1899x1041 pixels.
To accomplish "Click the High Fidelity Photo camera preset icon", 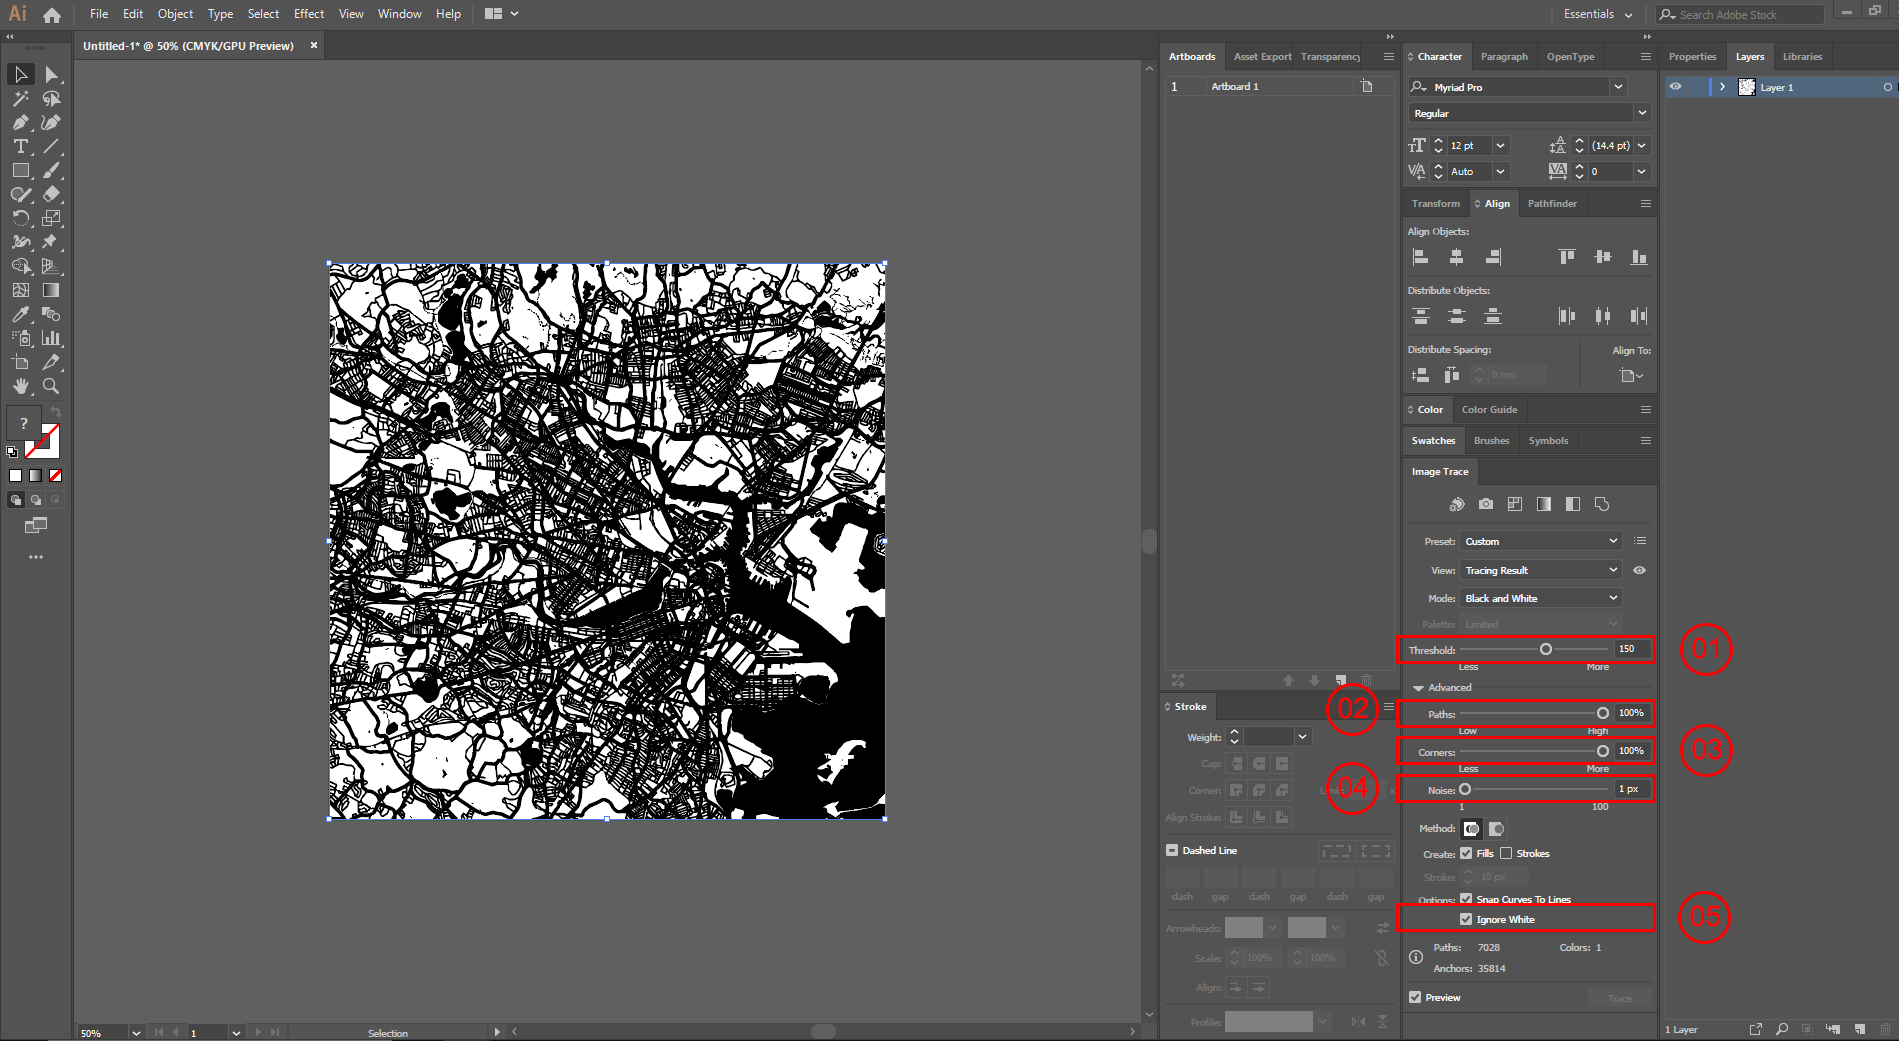I will pyautogui.click(x=1487, y=504).
